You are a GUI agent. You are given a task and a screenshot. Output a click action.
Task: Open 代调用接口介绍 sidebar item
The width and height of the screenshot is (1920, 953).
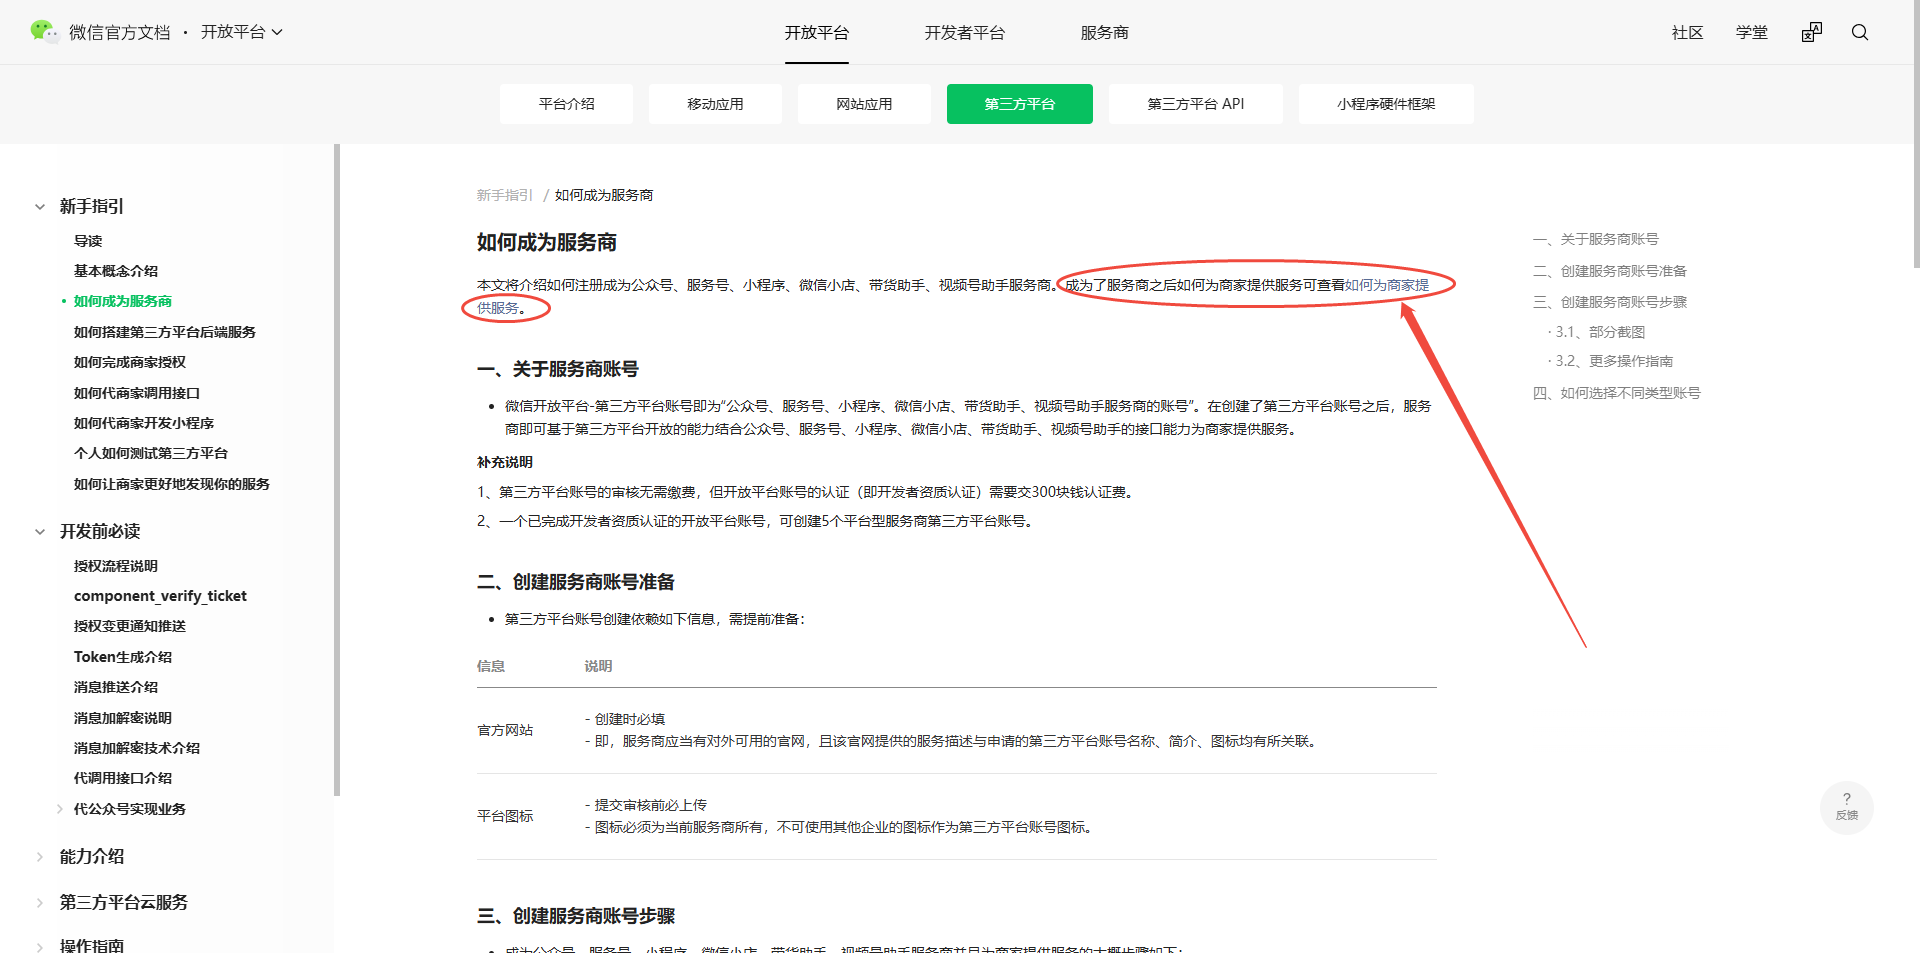coord(123,778)
